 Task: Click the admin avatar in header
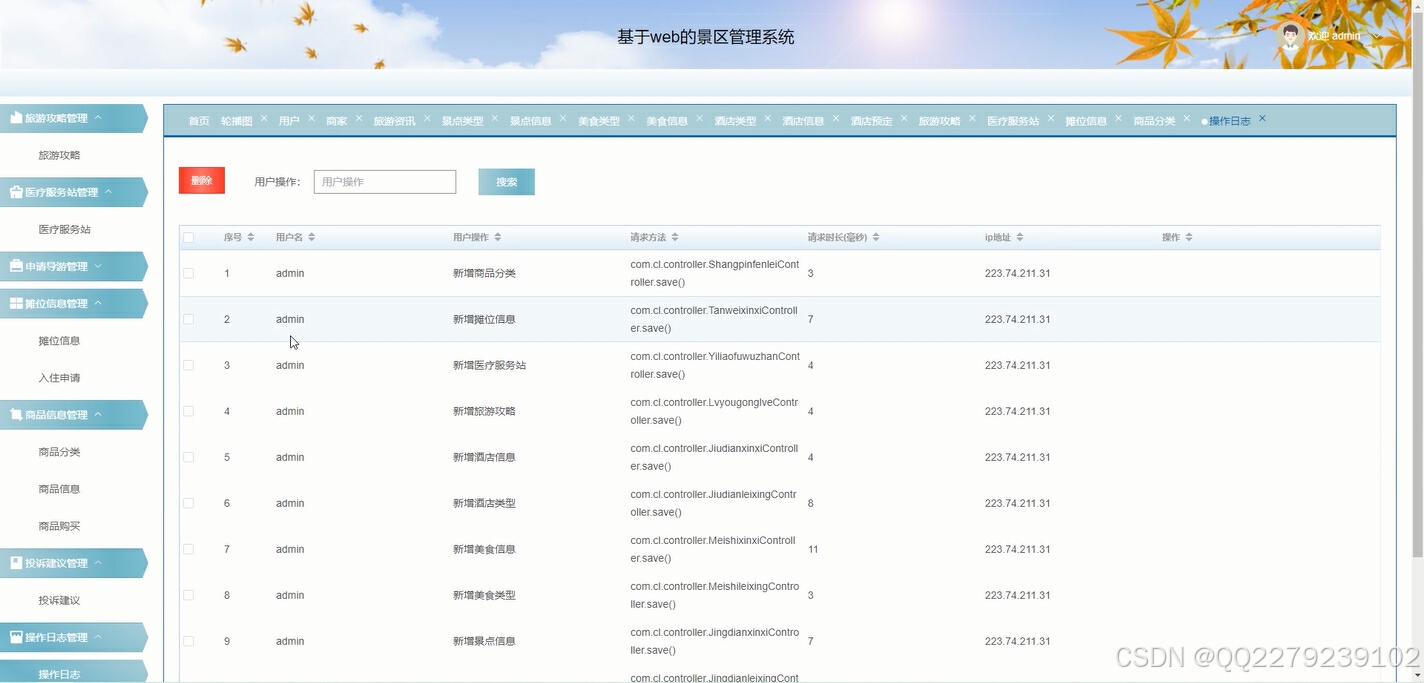pyautogui.click(x=1291, y=35)
